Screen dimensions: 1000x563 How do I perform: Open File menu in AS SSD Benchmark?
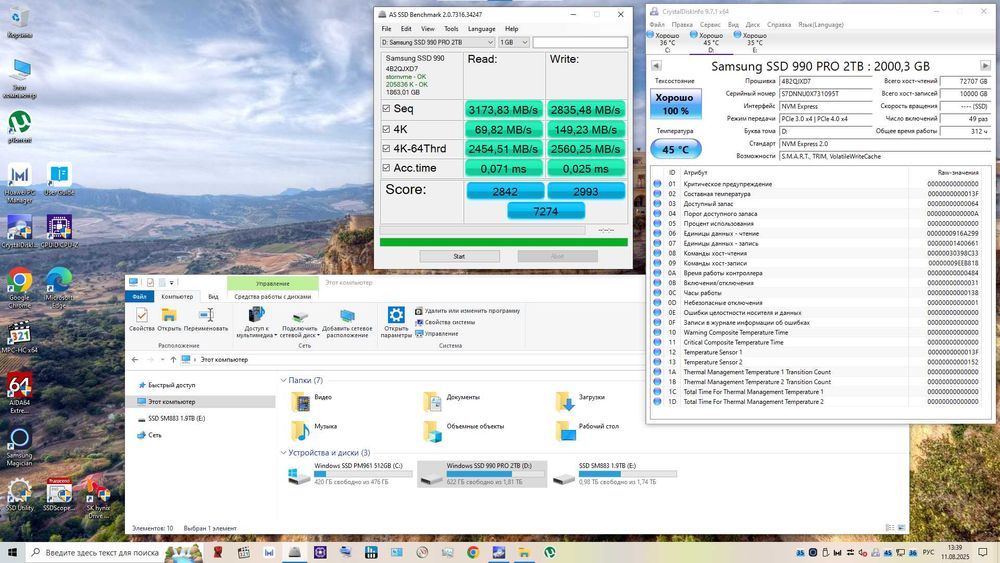pyautogui.click(x=386, y=29)
